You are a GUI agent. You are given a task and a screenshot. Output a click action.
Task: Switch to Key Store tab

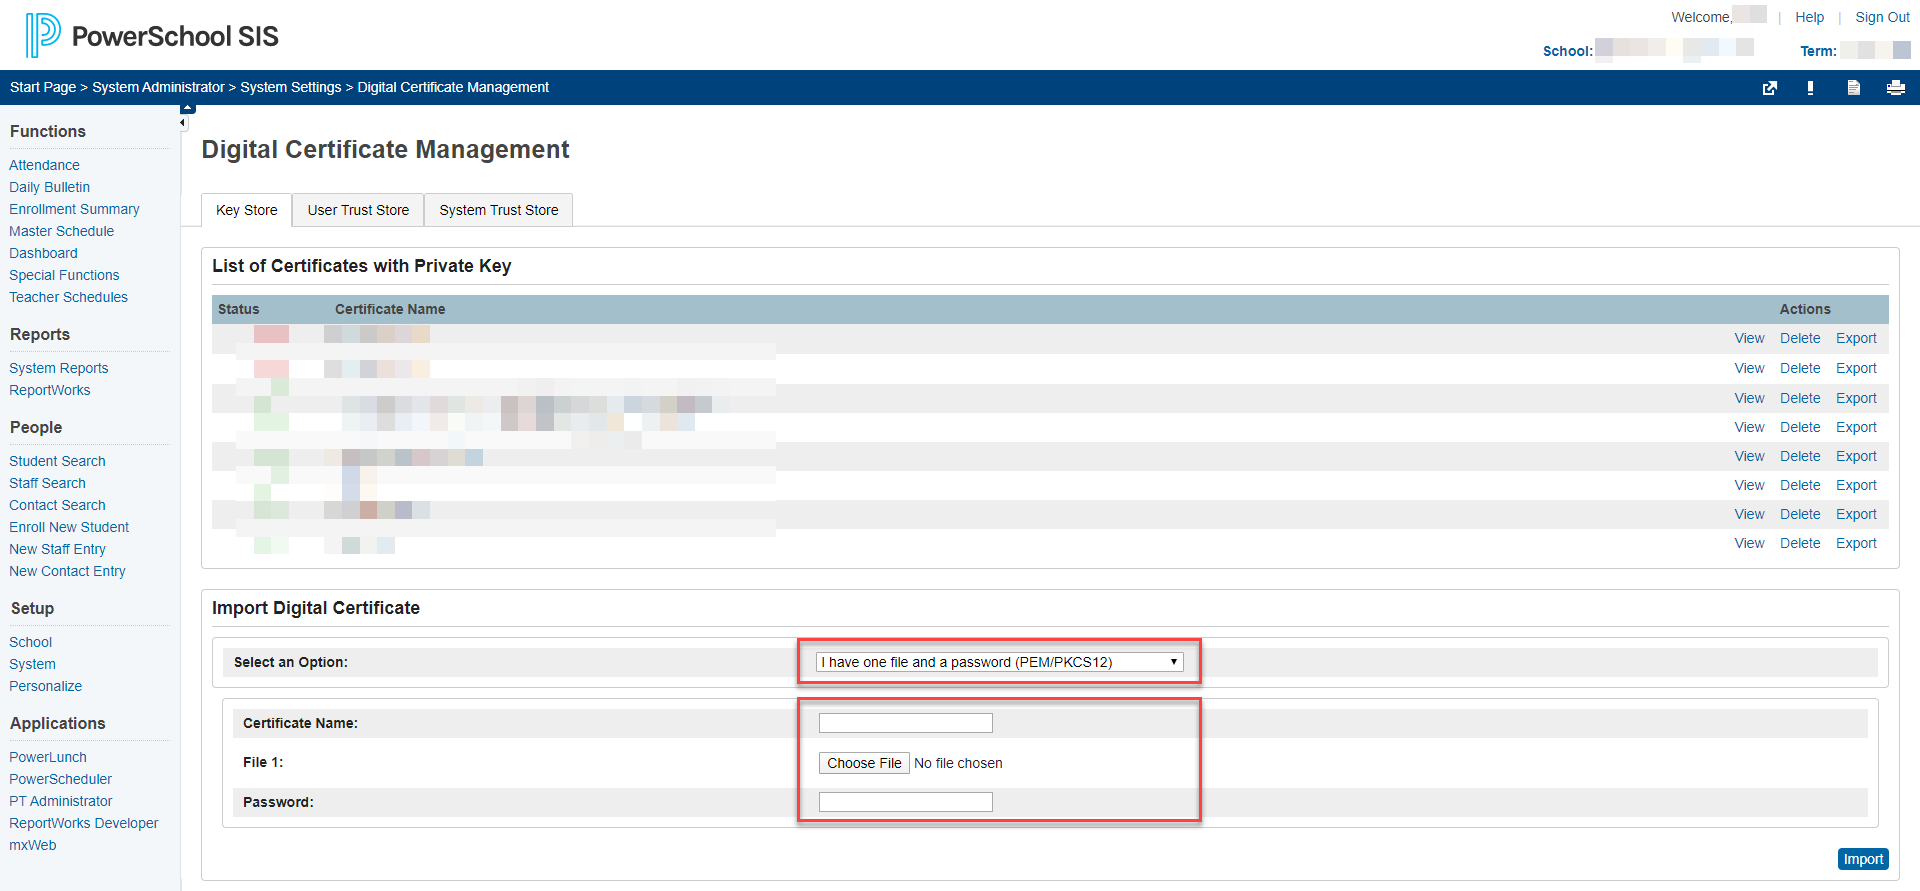(247, 210)
